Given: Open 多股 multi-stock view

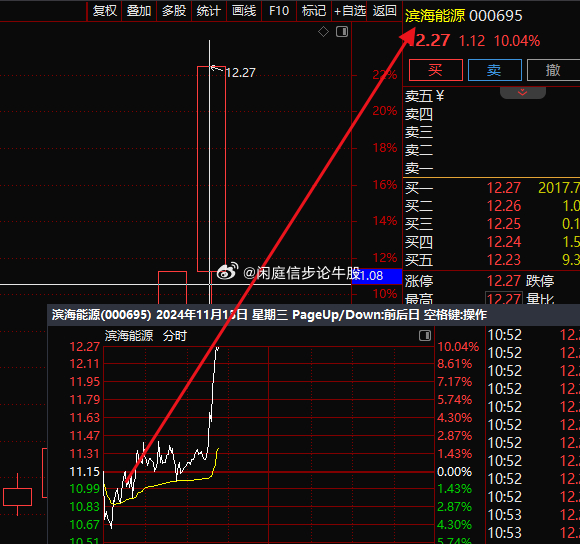Looking at the screenshot, I should point(174,11).
